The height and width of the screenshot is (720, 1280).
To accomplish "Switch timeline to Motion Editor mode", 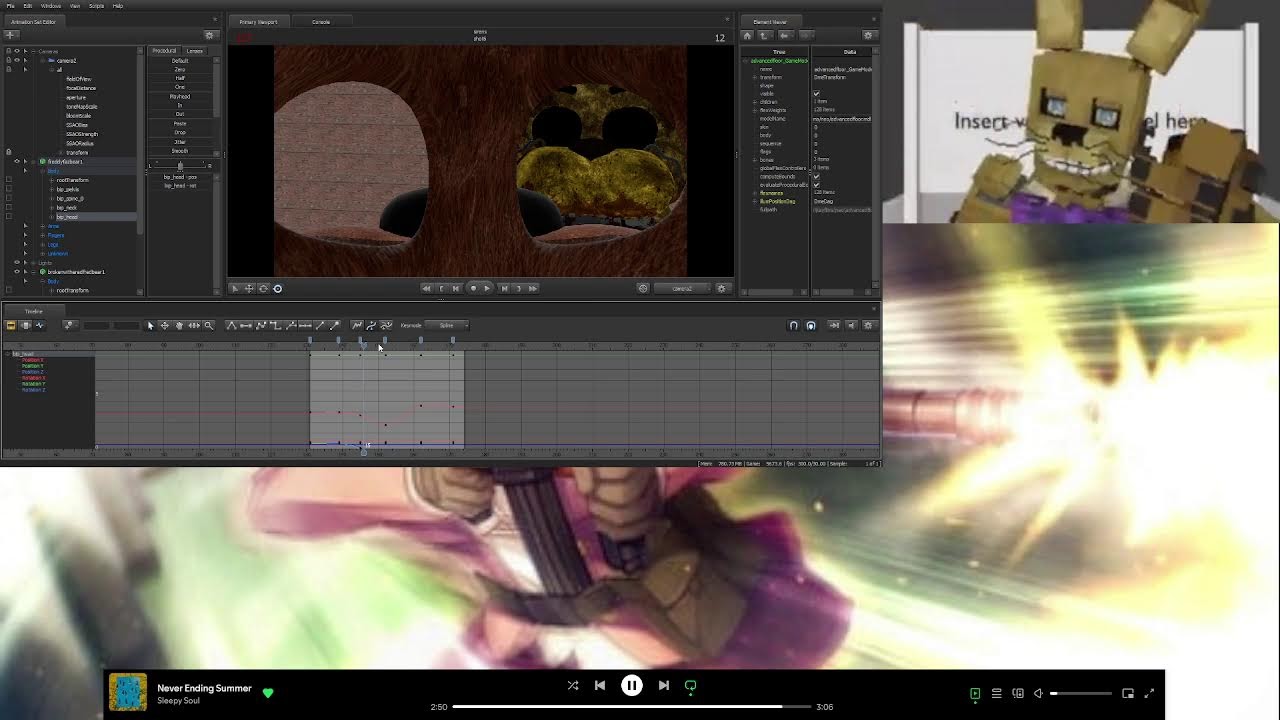I will click(x=25, y=325).
